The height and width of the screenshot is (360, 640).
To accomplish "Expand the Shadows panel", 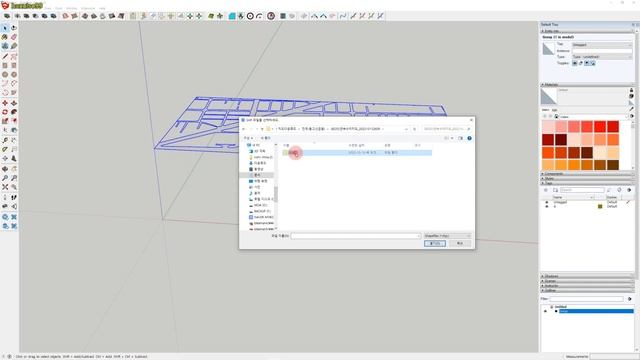I will tap(588, 276).
